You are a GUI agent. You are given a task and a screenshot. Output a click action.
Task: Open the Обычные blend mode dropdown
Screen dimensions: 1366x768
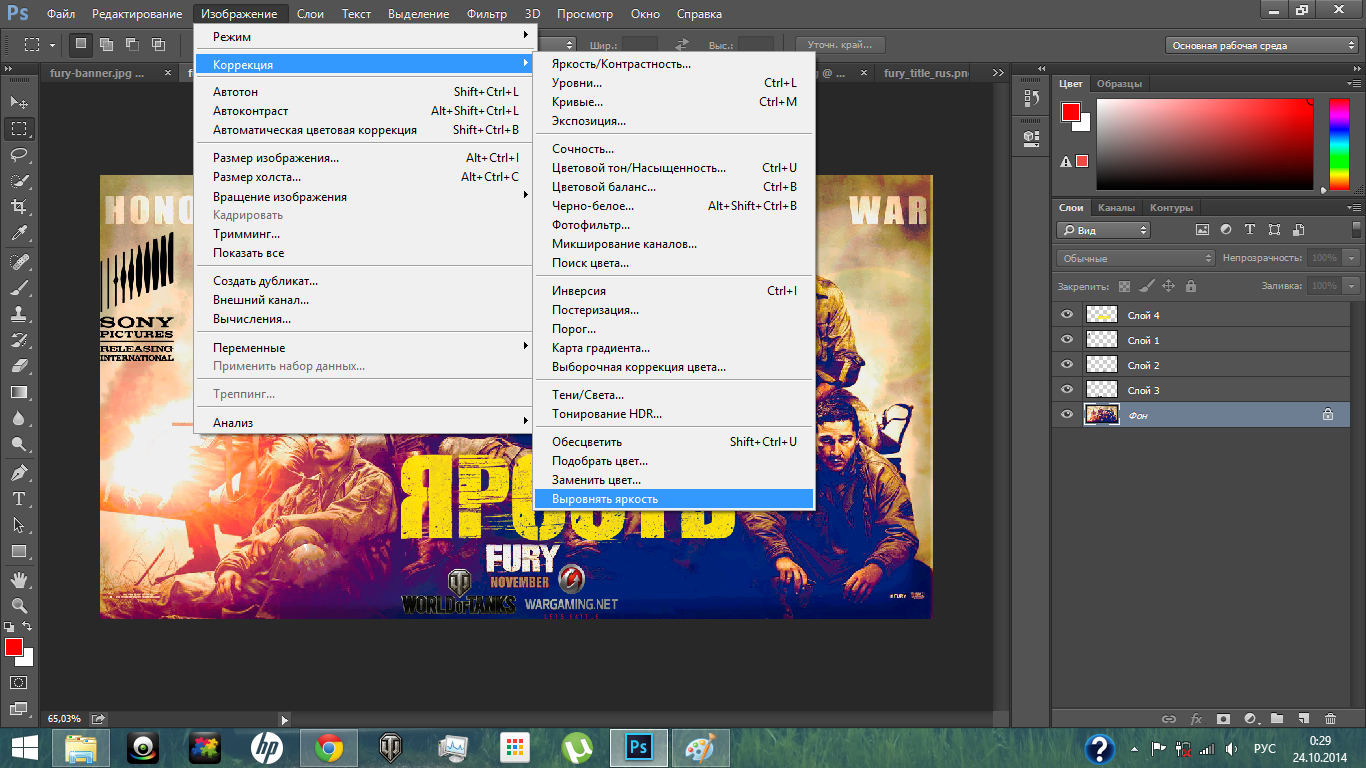tap(1135, 258)
